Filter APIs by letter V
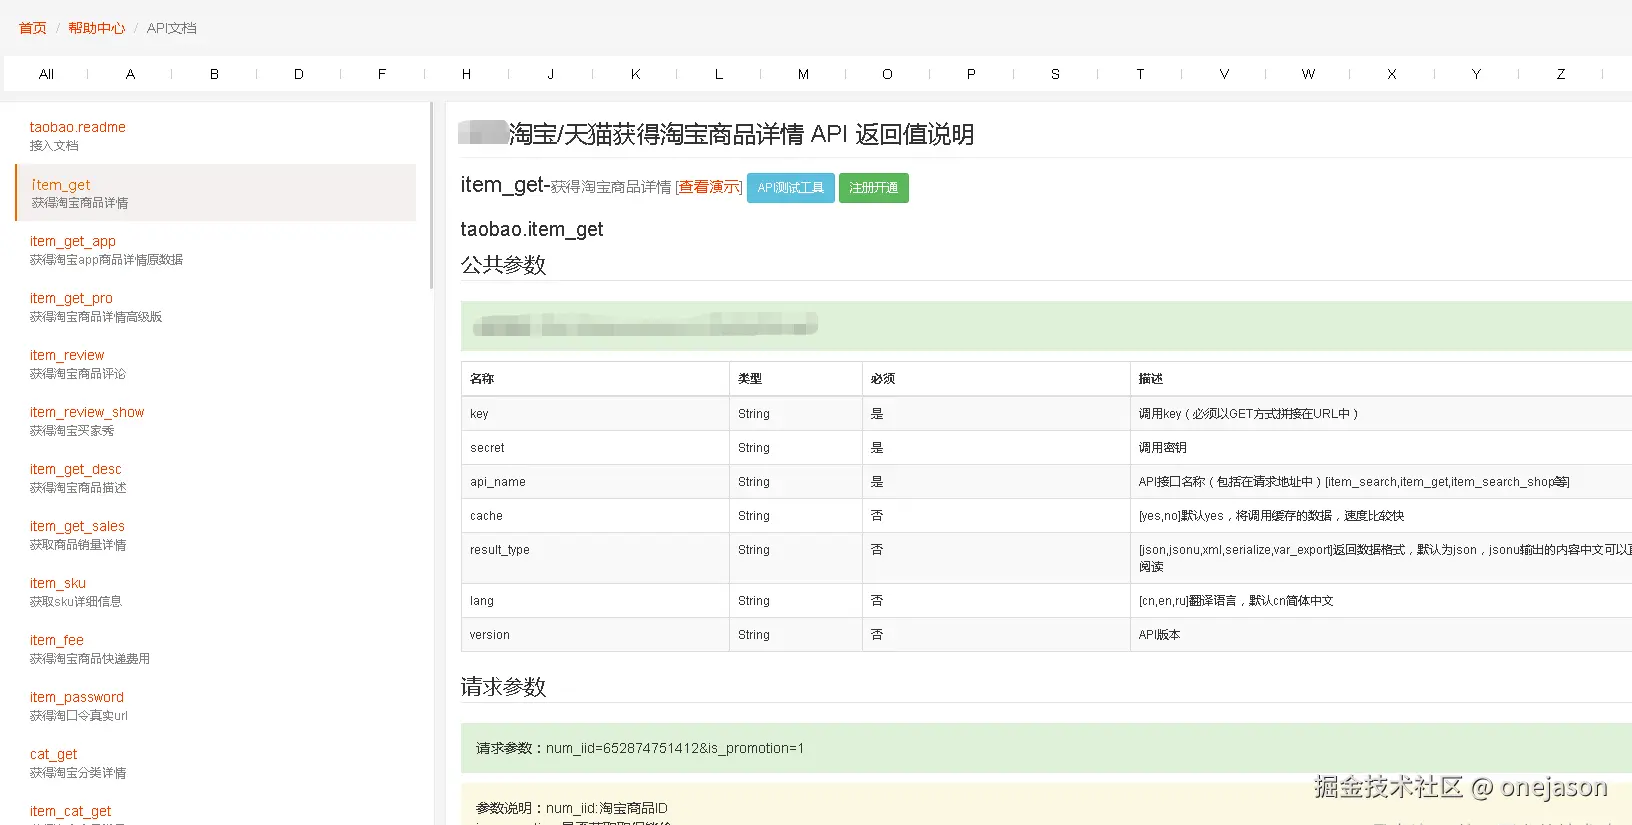The height and width of the screenshot is (825, 1632). click(1224, 74)
